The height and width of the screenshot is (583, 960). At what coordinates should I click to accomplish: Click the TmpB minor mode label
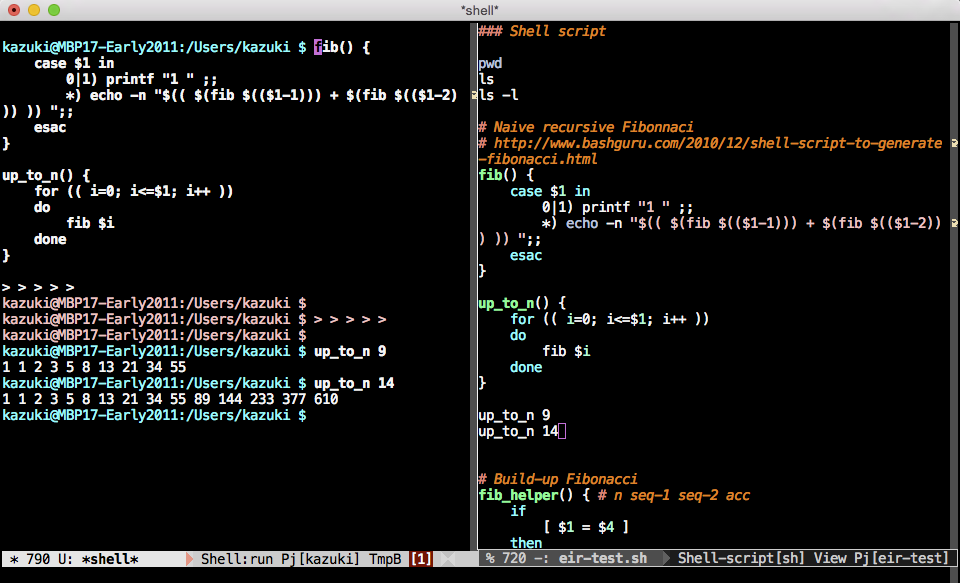coord(385,559)
